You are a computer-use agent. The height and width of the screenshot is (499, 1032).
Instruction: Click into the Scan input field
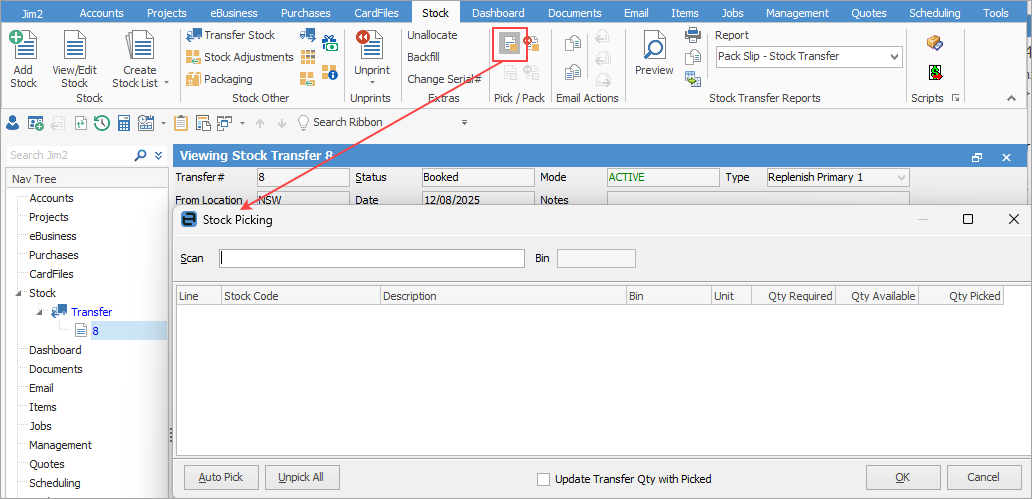click(371, 258)
